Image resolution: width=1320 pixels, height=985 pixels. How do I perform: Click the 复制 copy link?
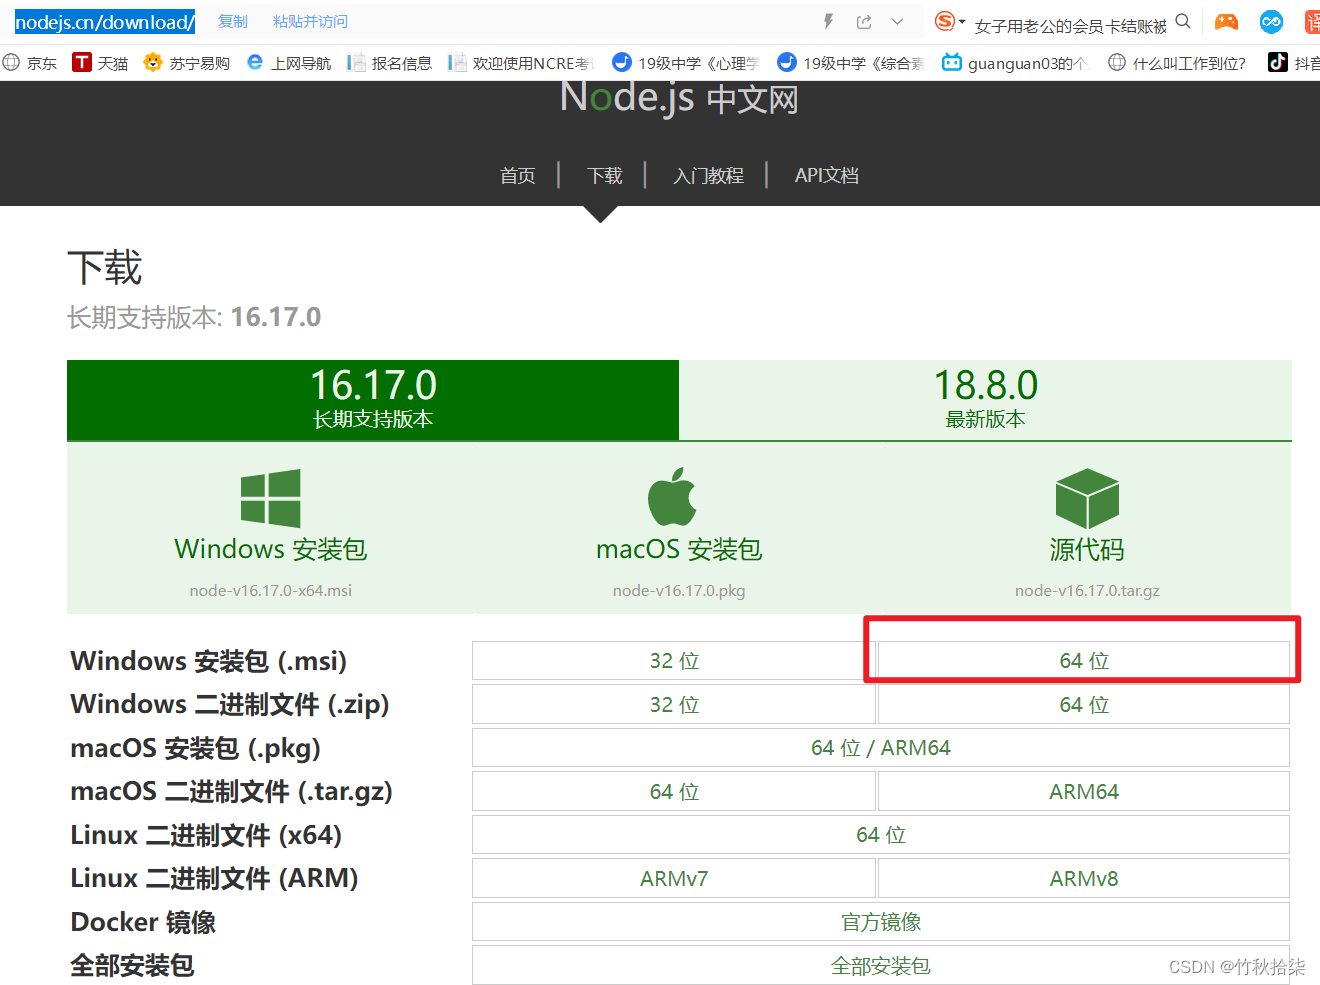click(233, 21)
